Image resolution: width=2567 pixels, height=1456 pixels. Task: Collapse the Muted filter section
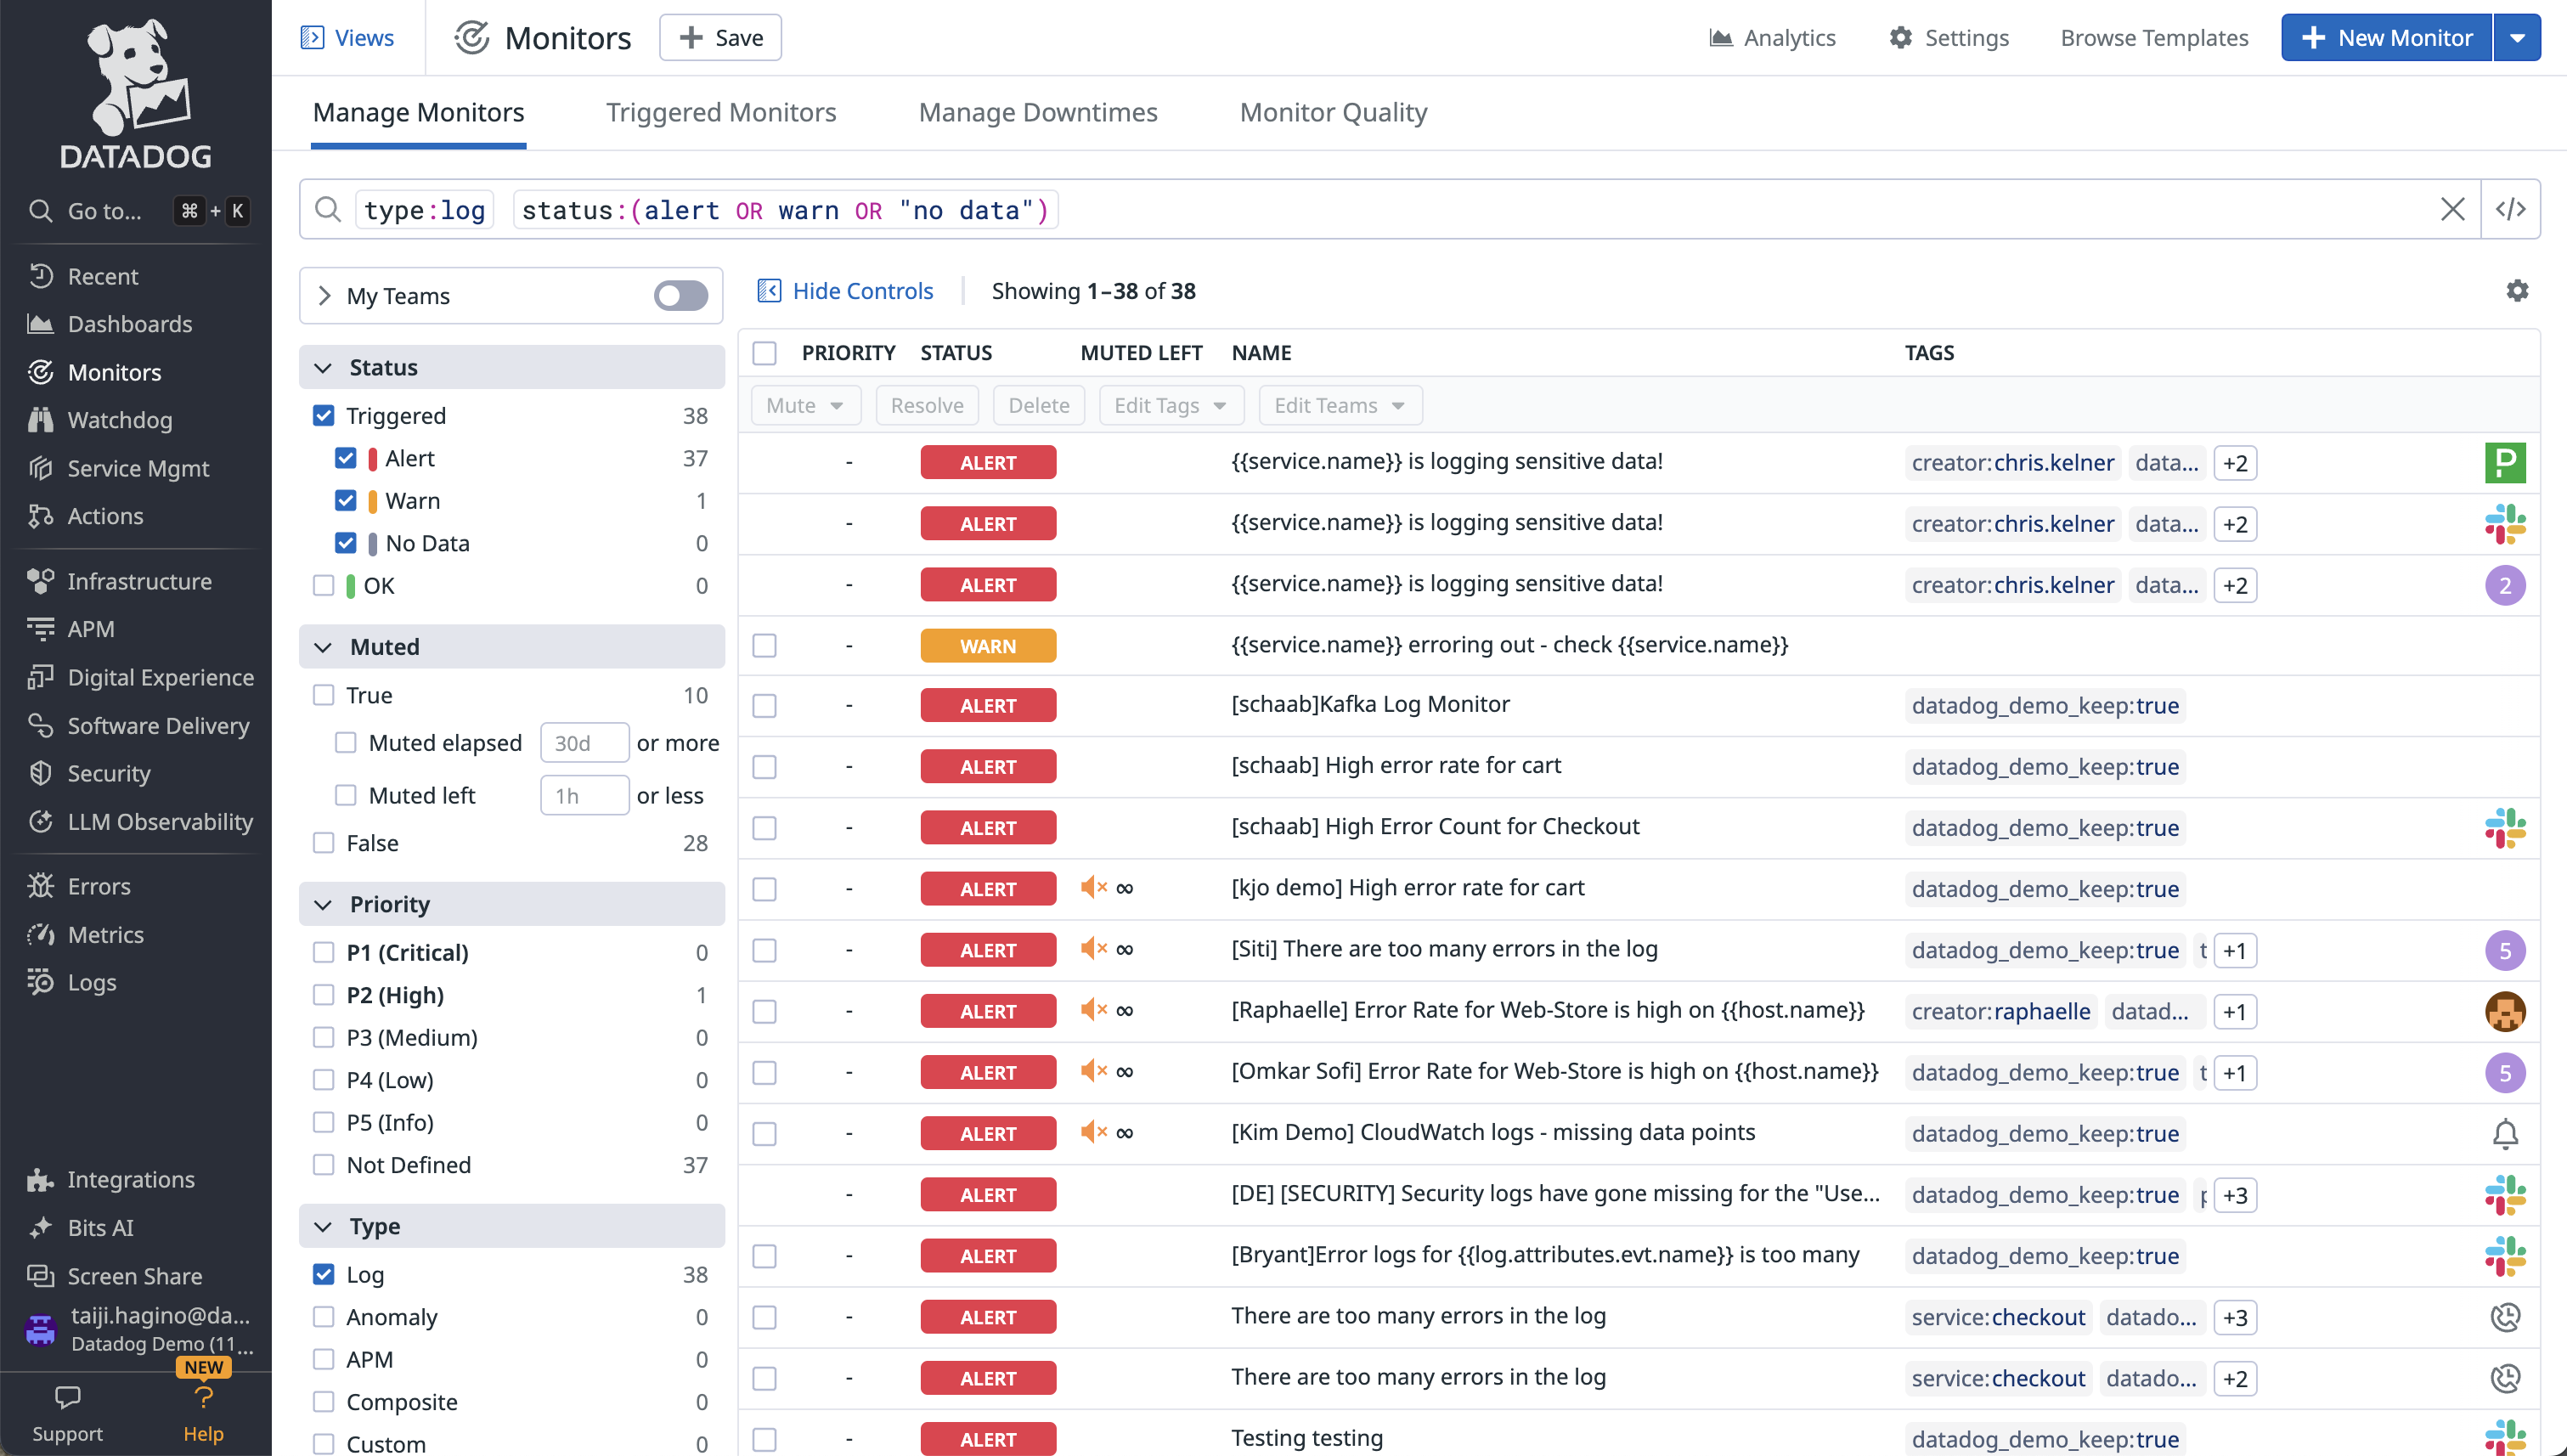[x=323, y=647]
